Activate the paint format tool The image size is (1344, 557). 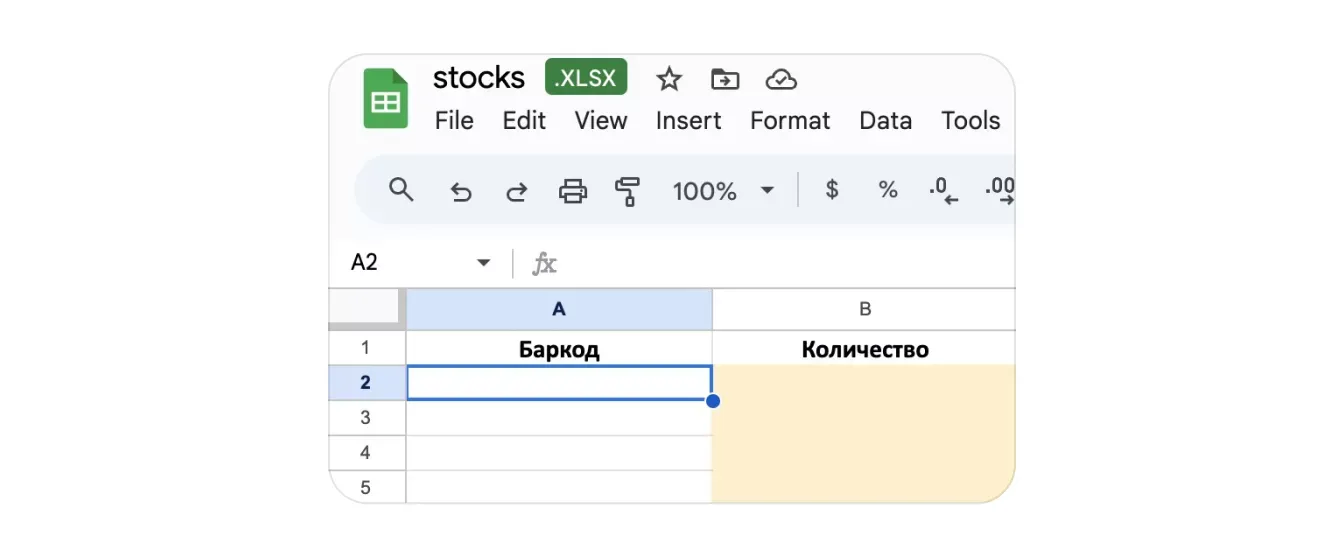click(628, 191)
